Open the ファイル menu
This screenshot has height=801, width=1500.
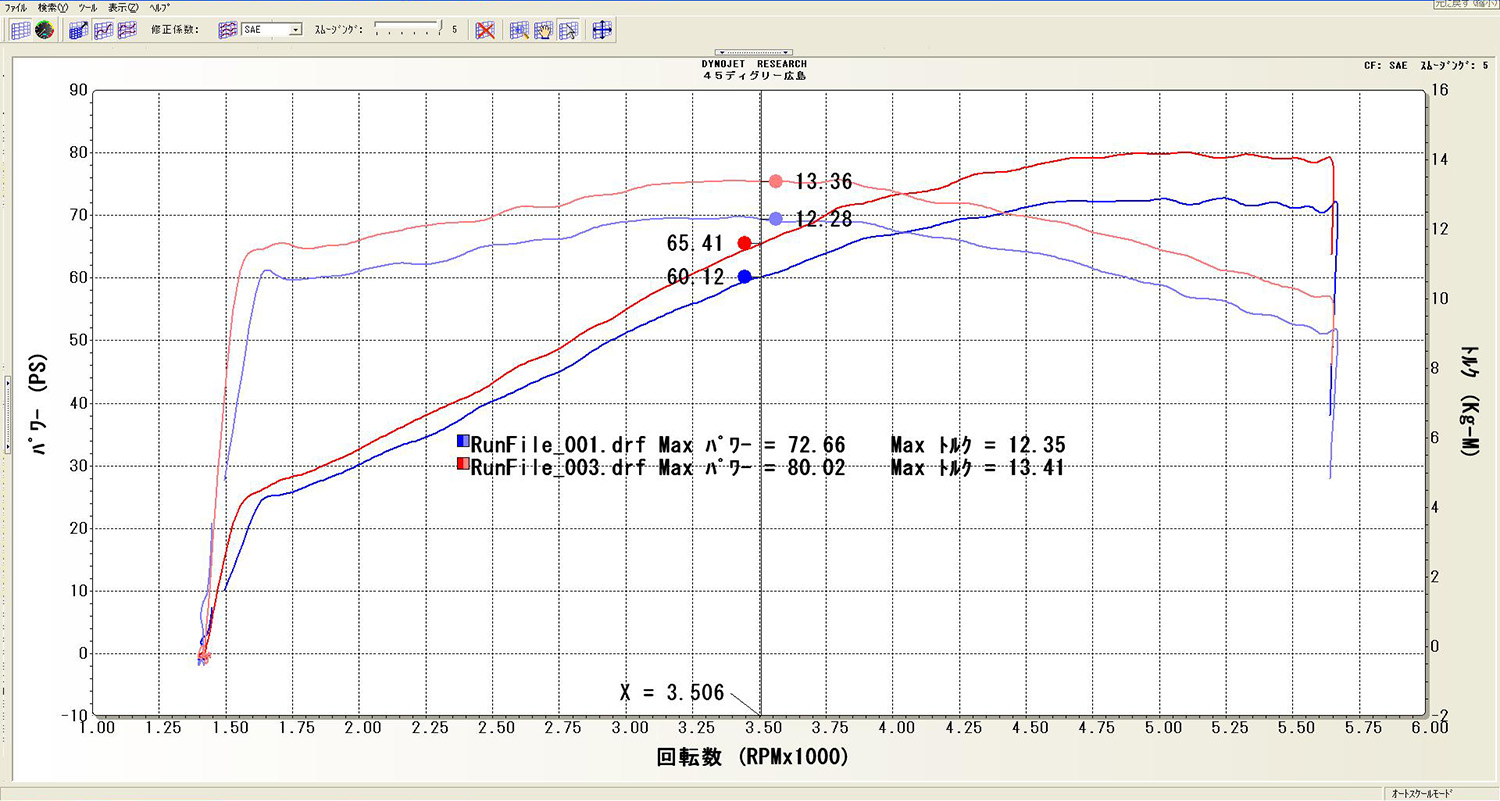(17, 7)
